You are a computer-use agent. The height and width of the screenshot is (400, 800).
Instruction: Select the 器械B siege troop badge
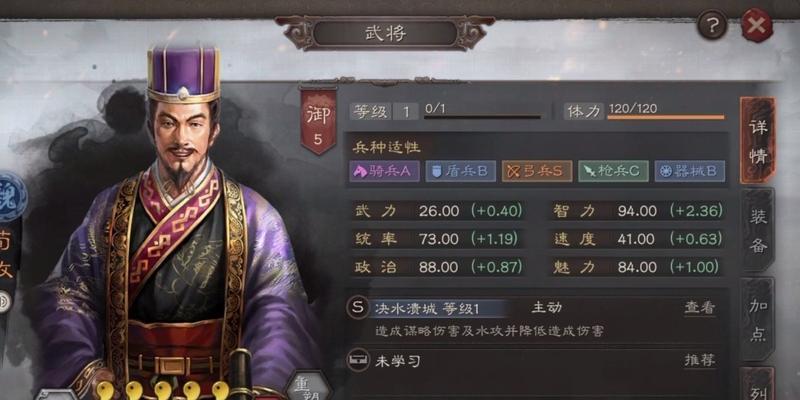[x=690, y=171]
